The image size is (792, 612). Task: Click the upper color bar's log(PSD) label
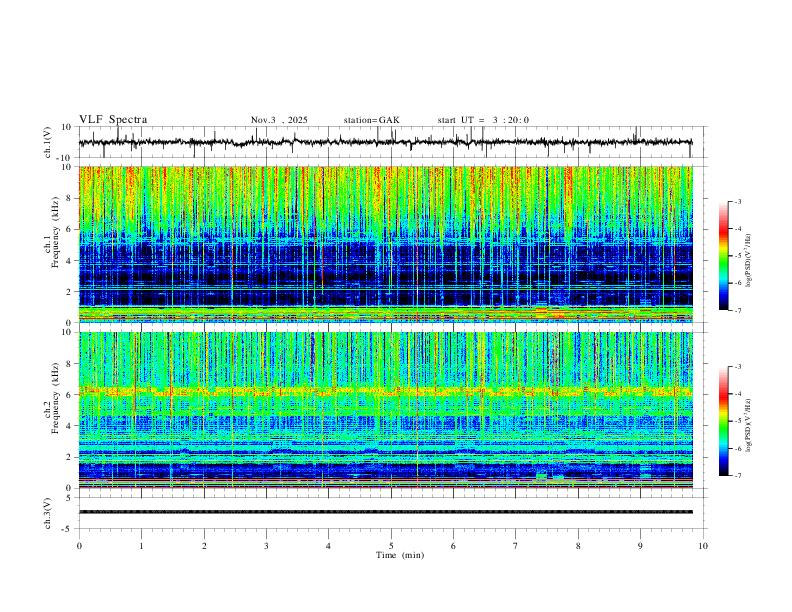(x=748, y=261)
